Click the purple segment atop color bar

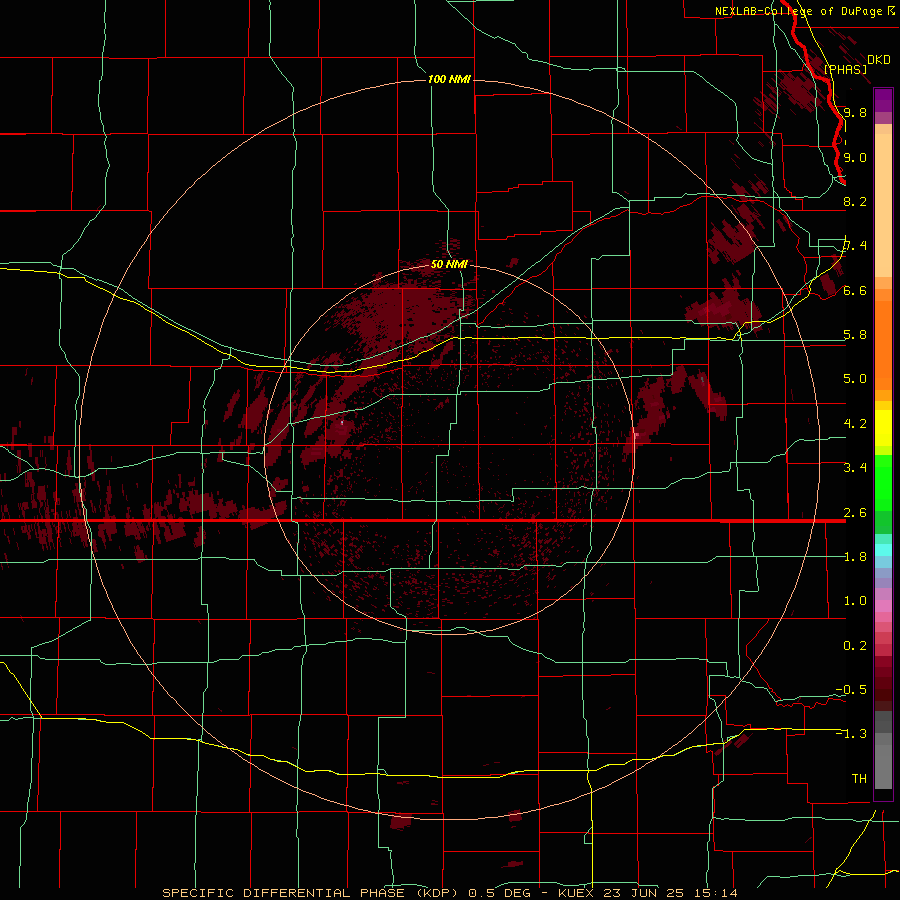click(883, 100)
